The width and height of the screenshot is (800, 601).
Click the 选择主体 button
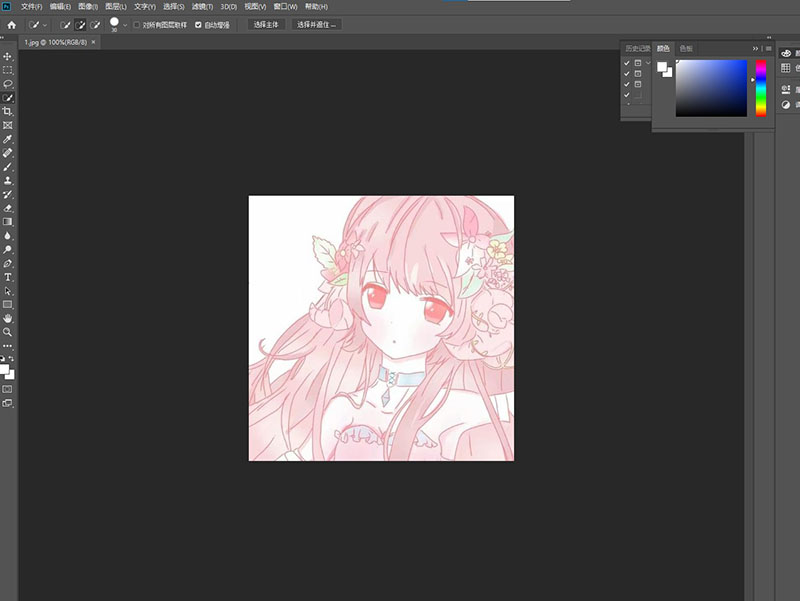[x=266, y=24]
